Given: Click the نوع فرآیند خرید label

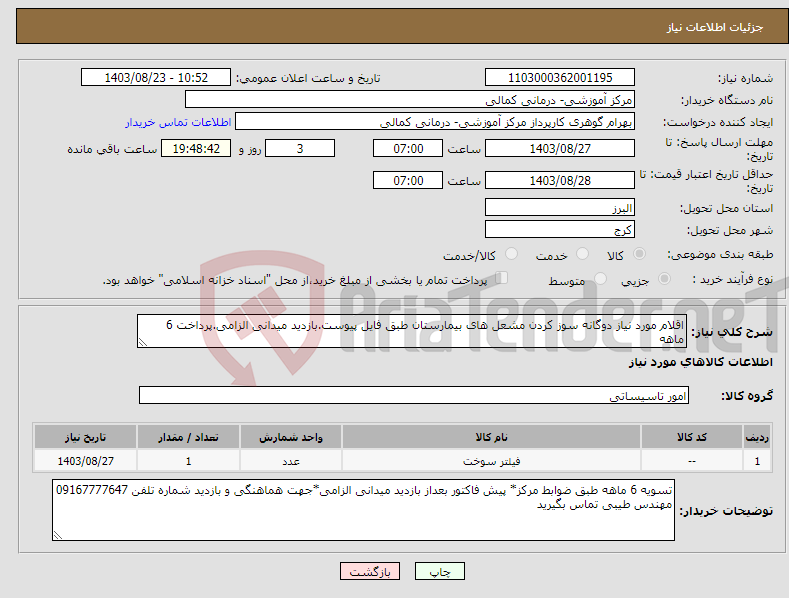Looking at the screenshot, I should pyautogui.click(x=733, y=279).
